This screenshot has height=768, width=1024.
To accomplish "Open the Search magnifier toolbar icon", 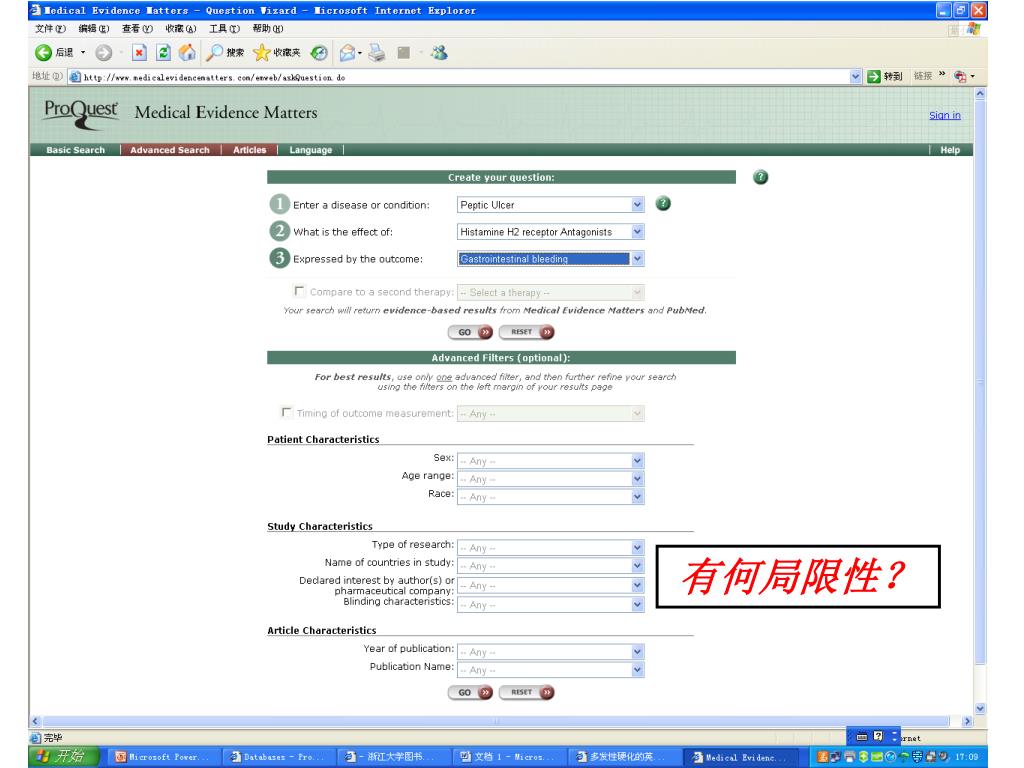I will 214,53.
